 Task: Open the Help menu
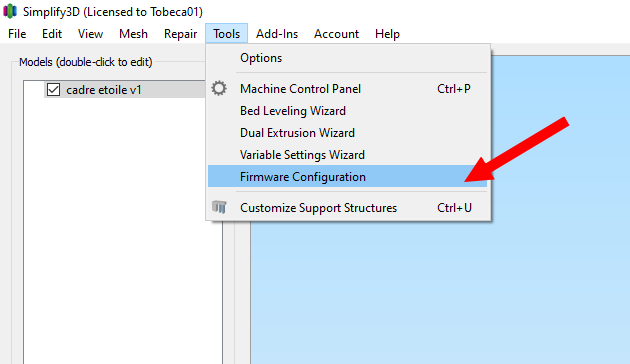pyautogui.click(x=387, y=34)
